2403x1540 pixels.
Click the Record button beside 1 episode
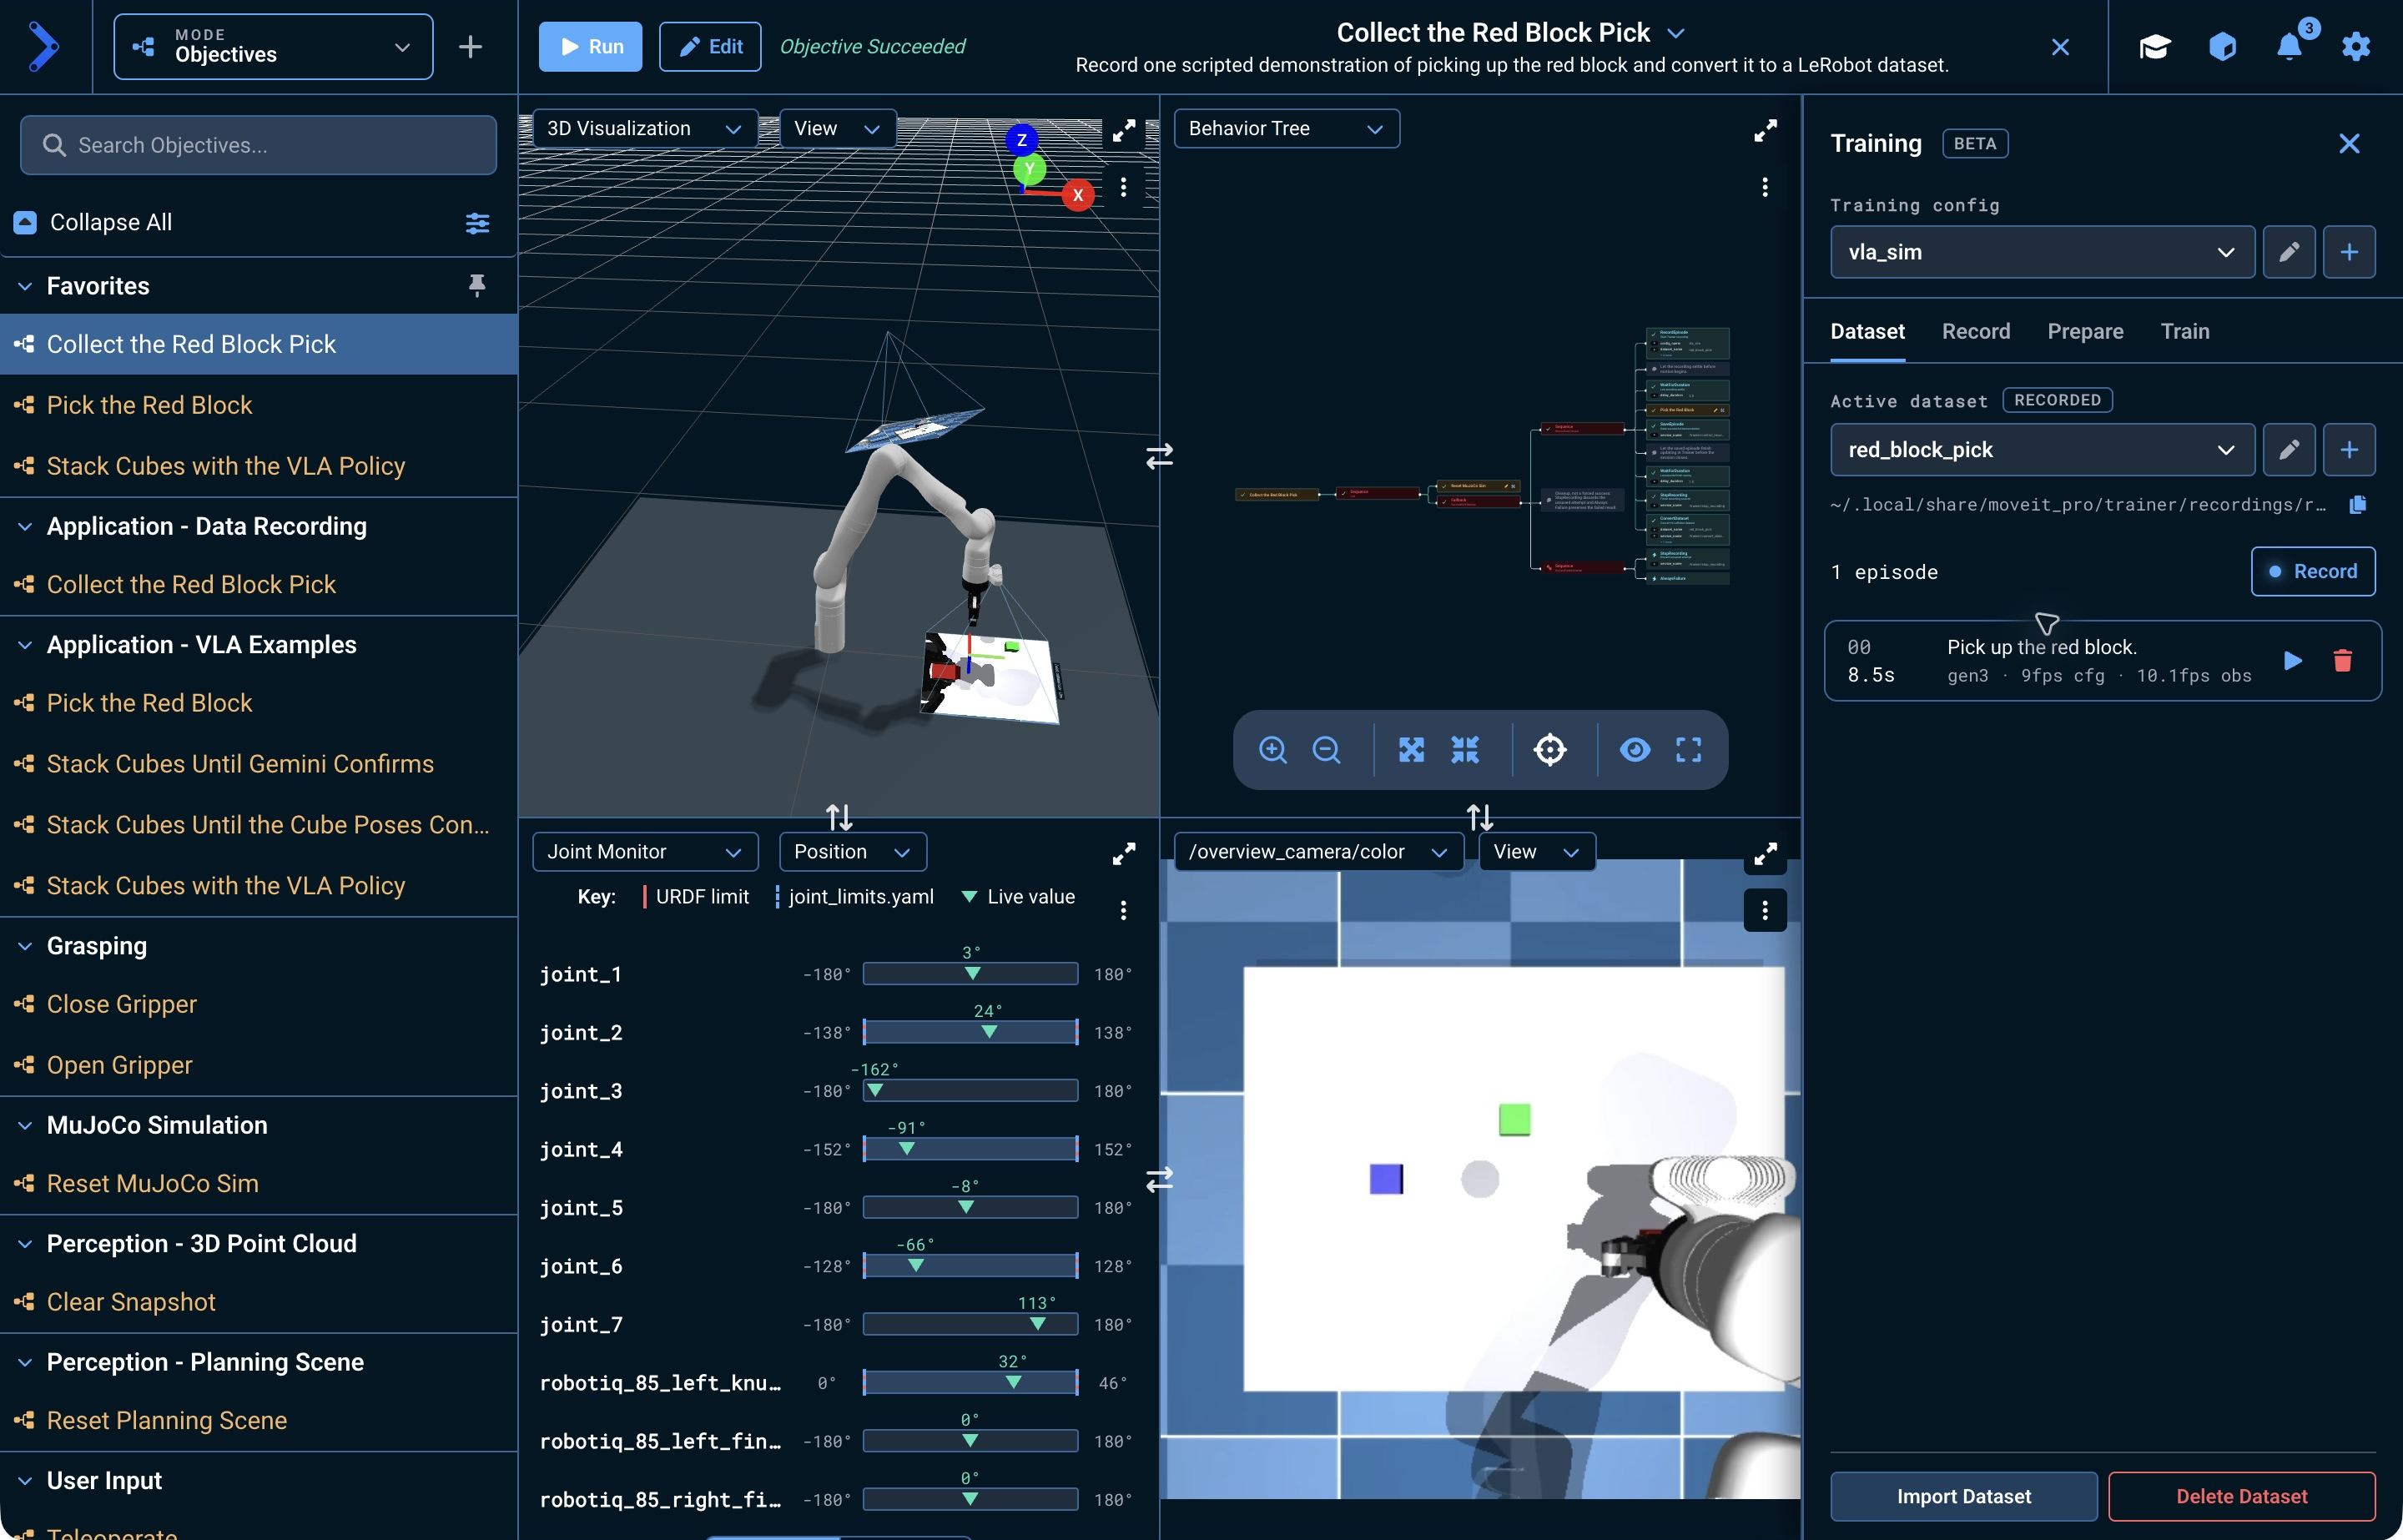coord(2312,571)
